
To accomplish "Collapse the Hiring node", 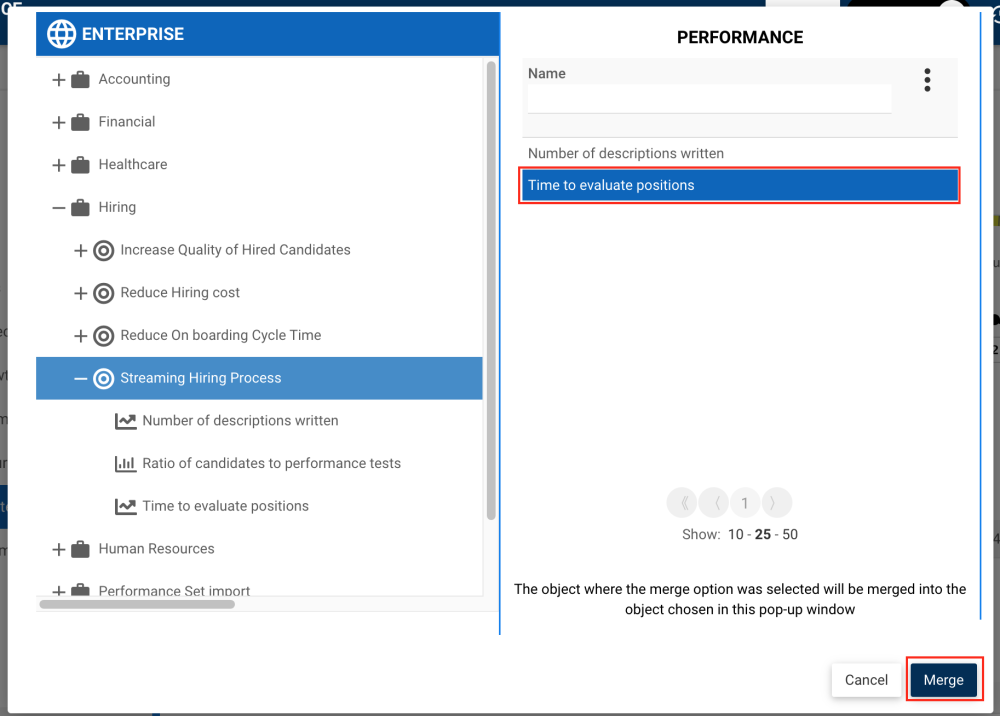I will pyautogui.click(x=58, y=207).
